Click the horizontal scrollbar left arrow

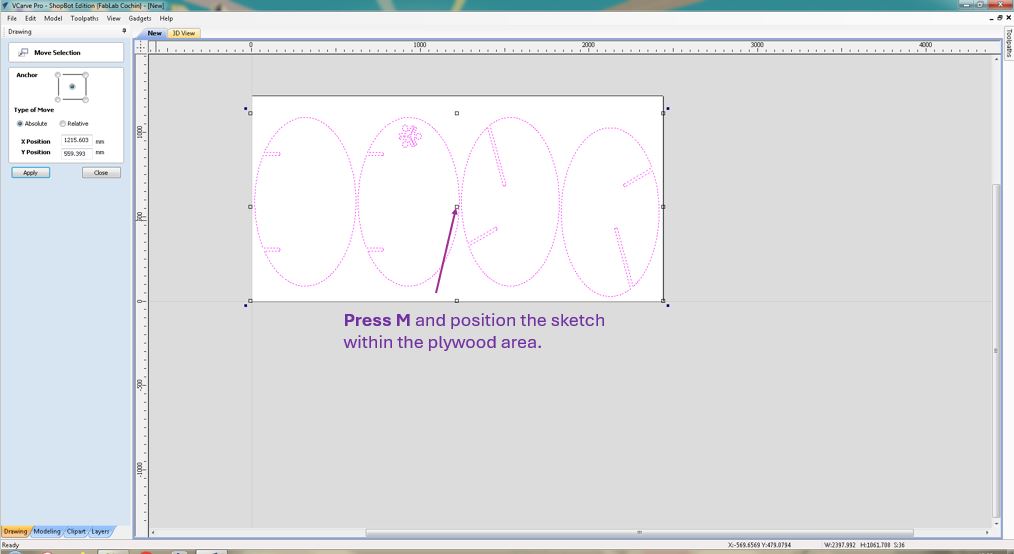153,533
